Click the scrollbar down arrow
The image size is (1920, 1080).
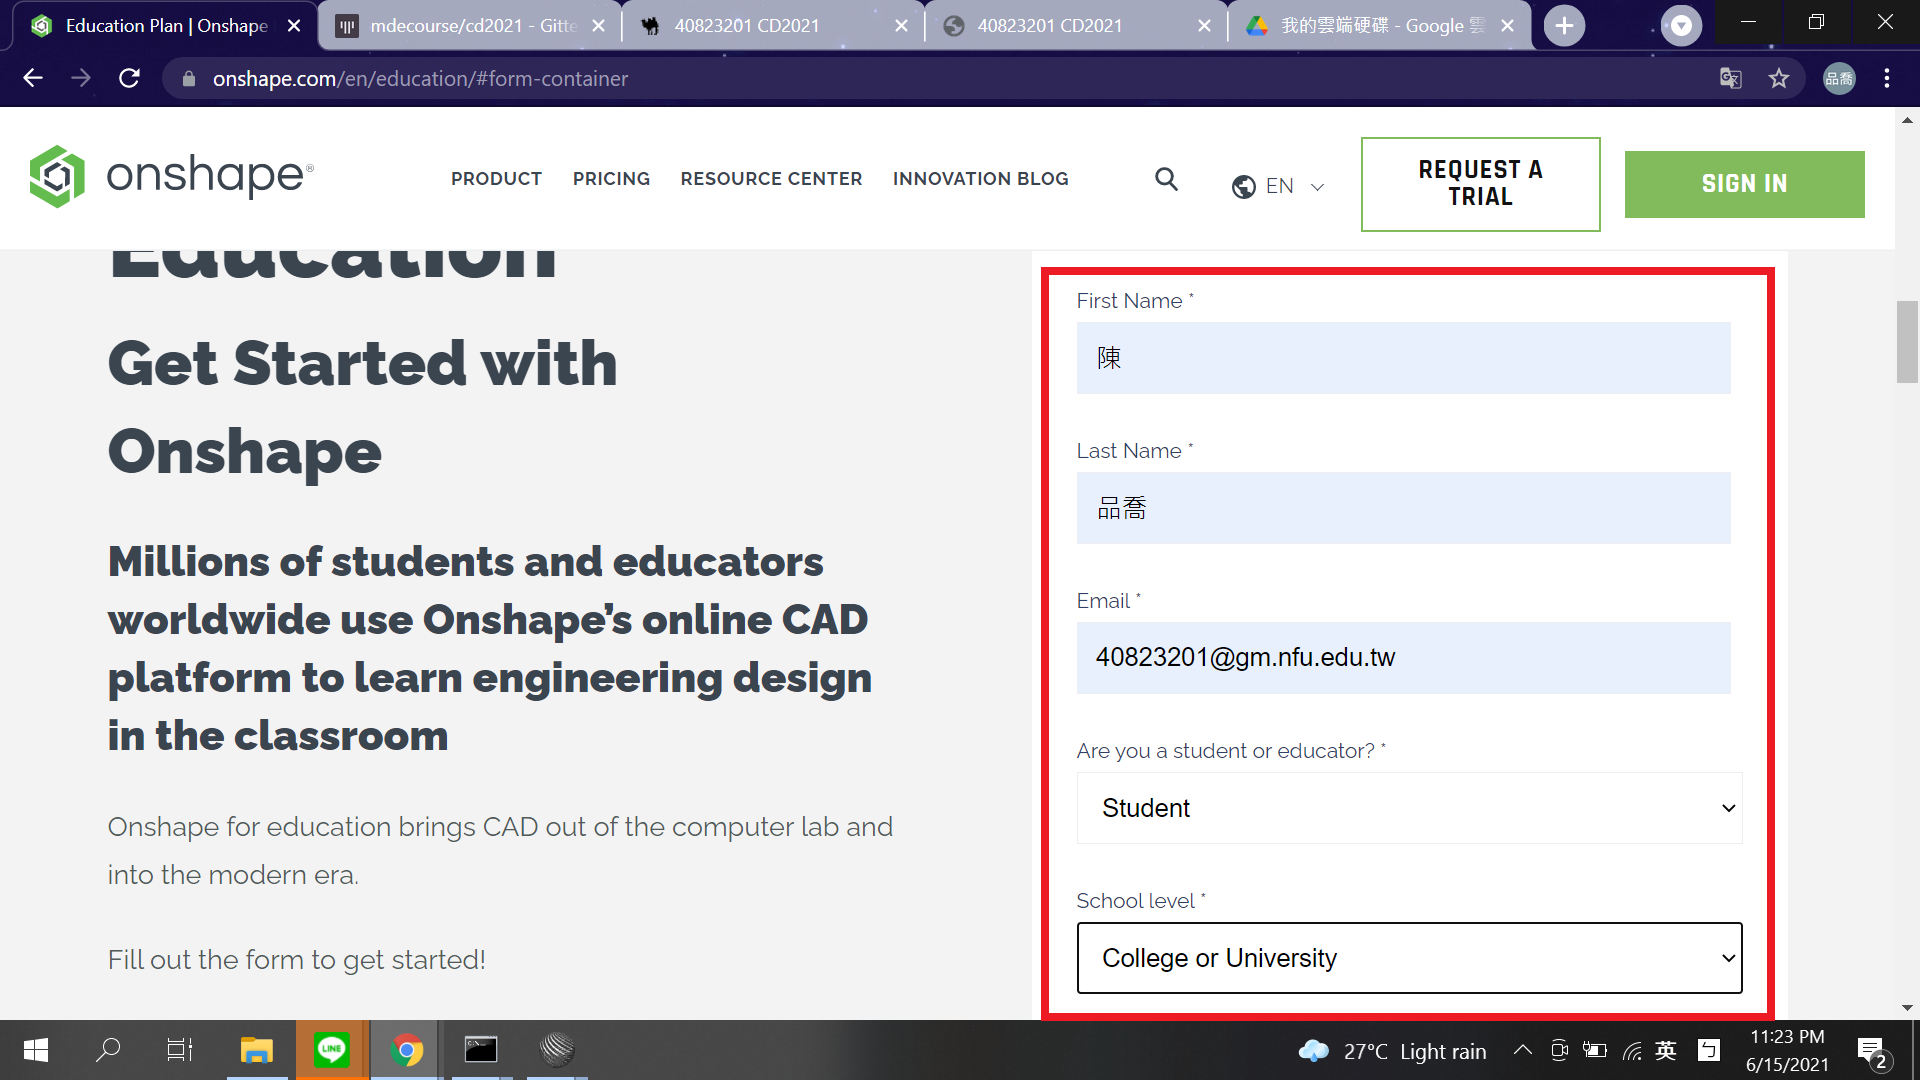coord(1907,1008)
